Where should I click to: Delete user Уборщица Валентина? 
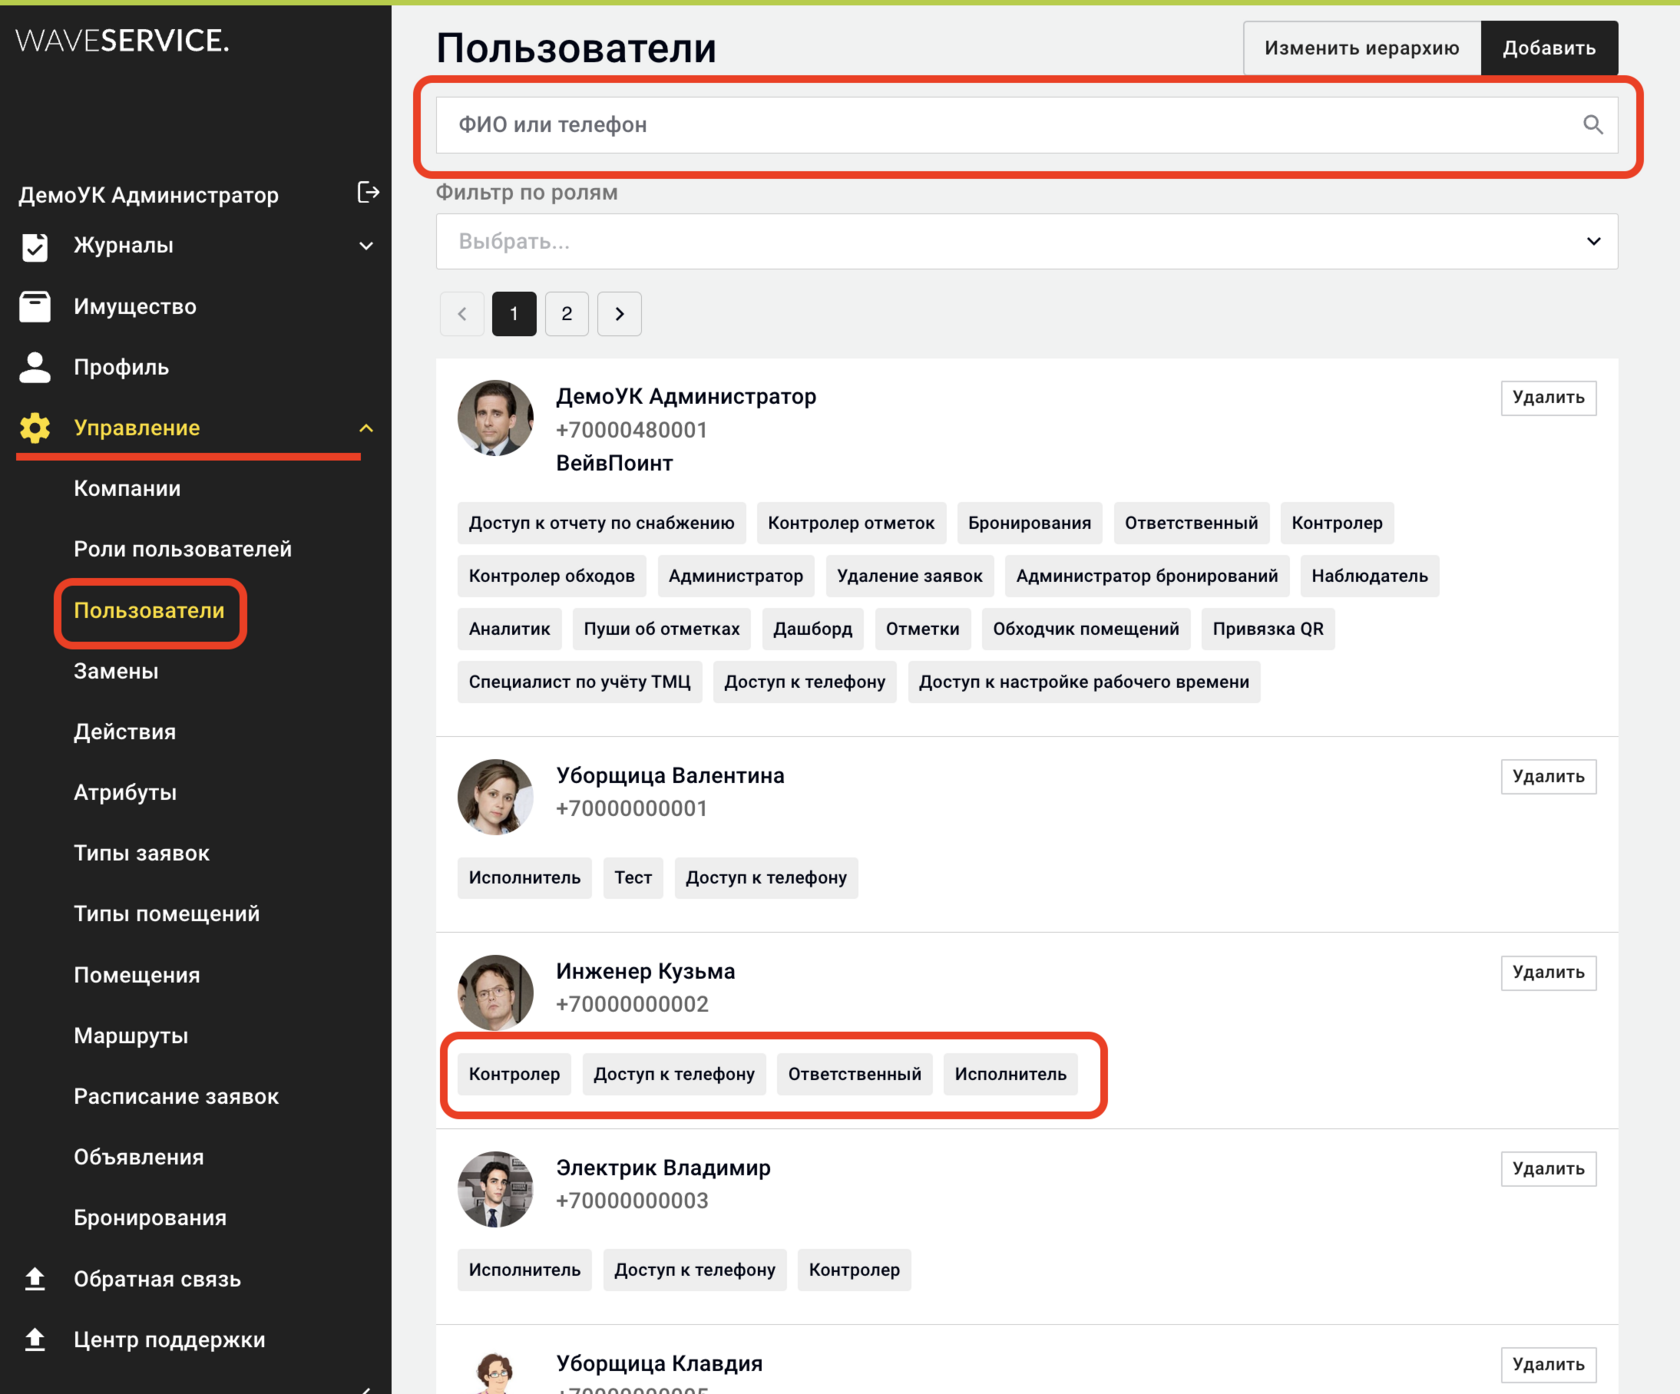point(1548,777)
